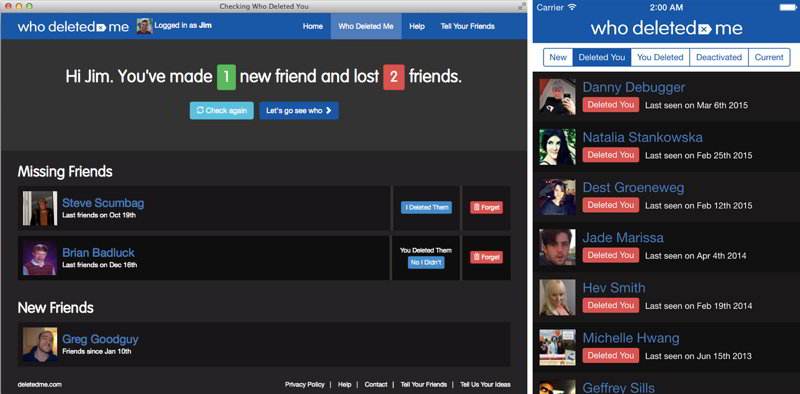
Task: Open the Help menu item in header
Action: click(x=417, y=27)
